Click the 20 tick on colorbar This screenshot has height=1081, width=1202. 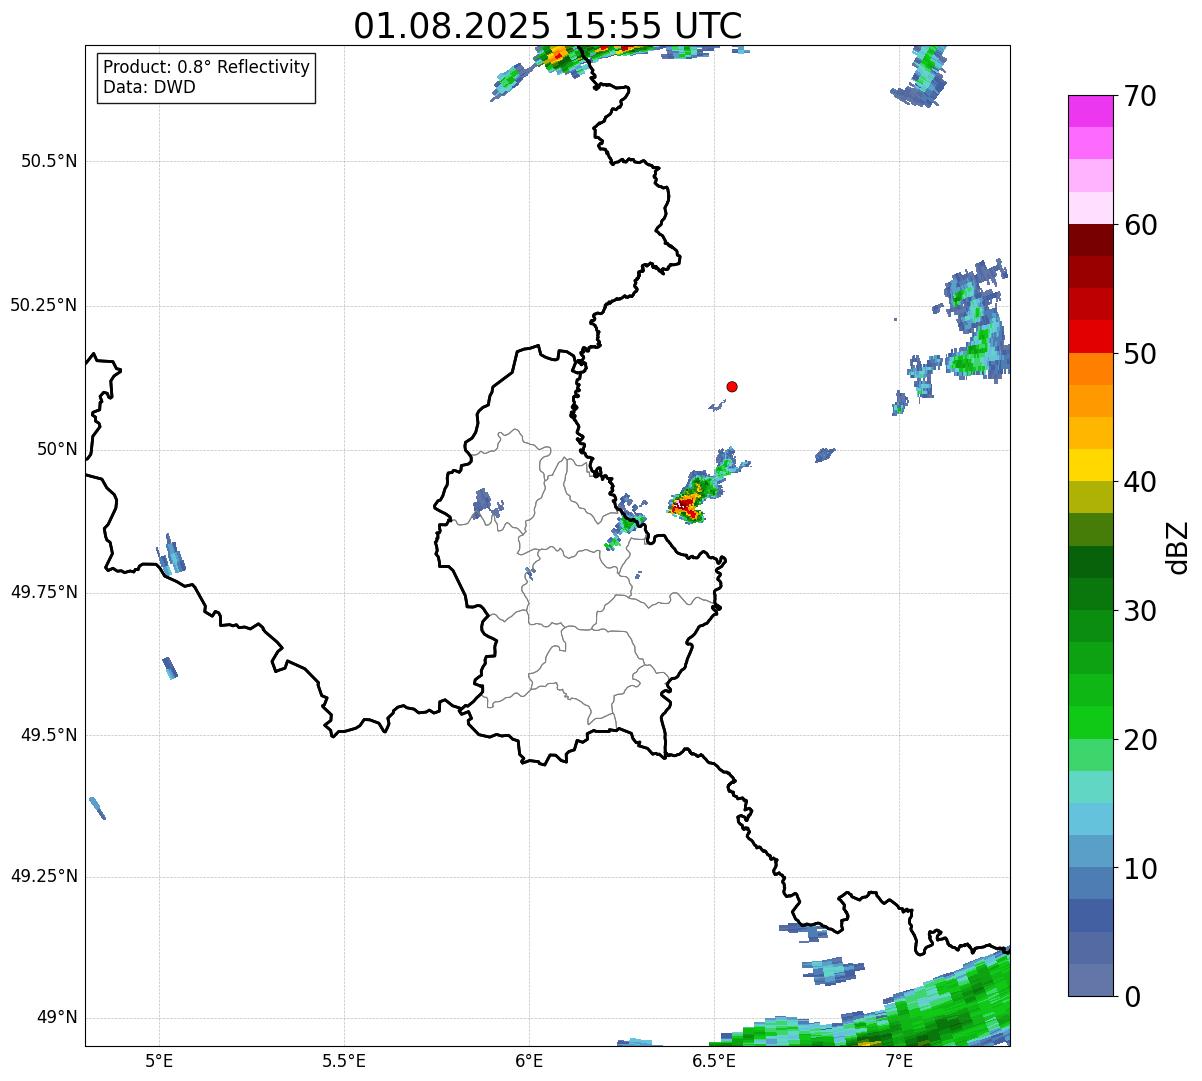point(1140,740)
